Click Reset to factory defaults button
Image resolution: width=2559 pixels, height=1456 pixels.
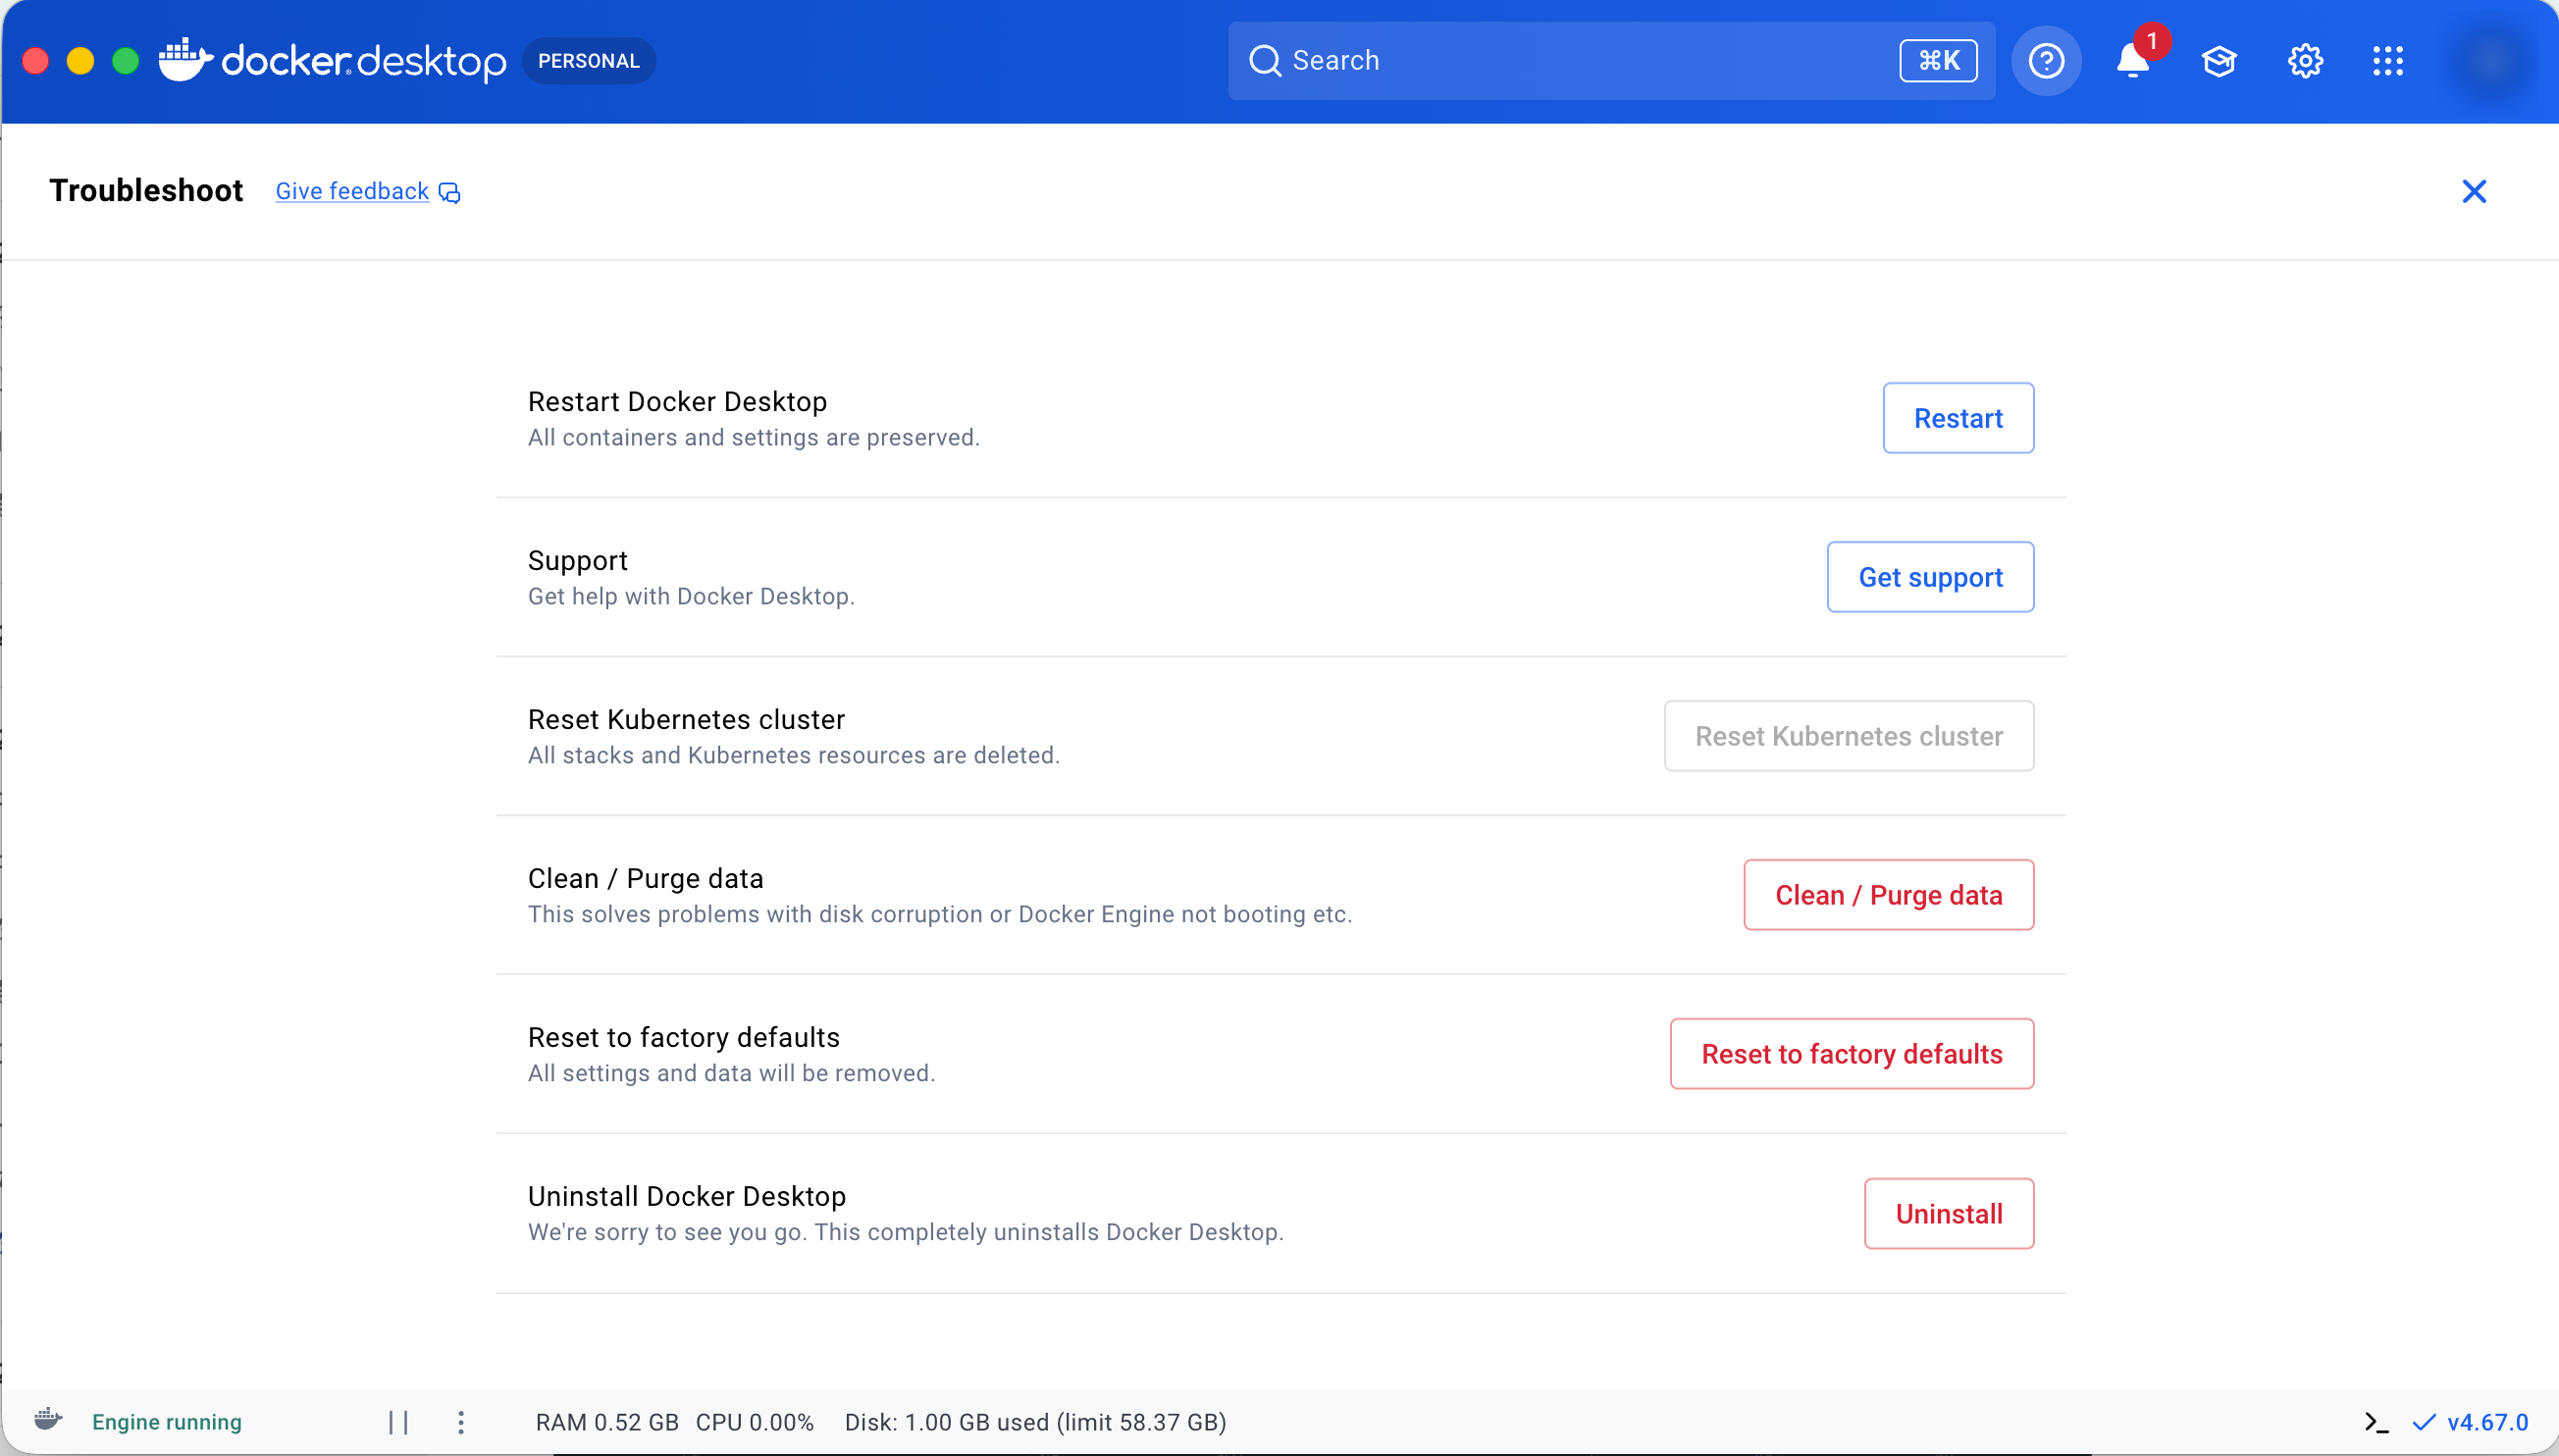1851,1054
